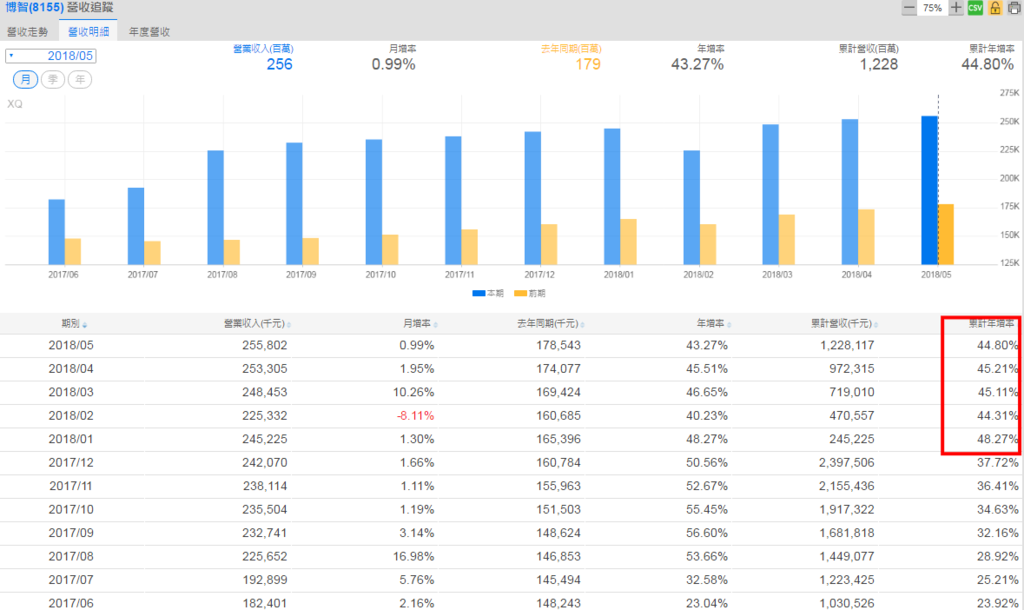1024x610 pixels.
Task: Toggle the orange 前期 legend swatch
Action: coord(520,293)
